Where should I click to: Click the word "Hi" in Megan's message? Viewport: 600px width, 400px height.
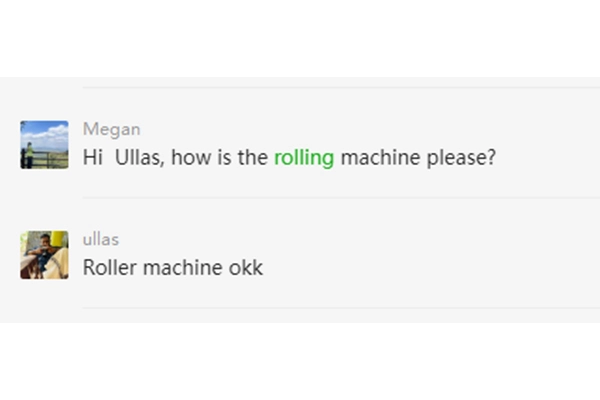(92, 158)
